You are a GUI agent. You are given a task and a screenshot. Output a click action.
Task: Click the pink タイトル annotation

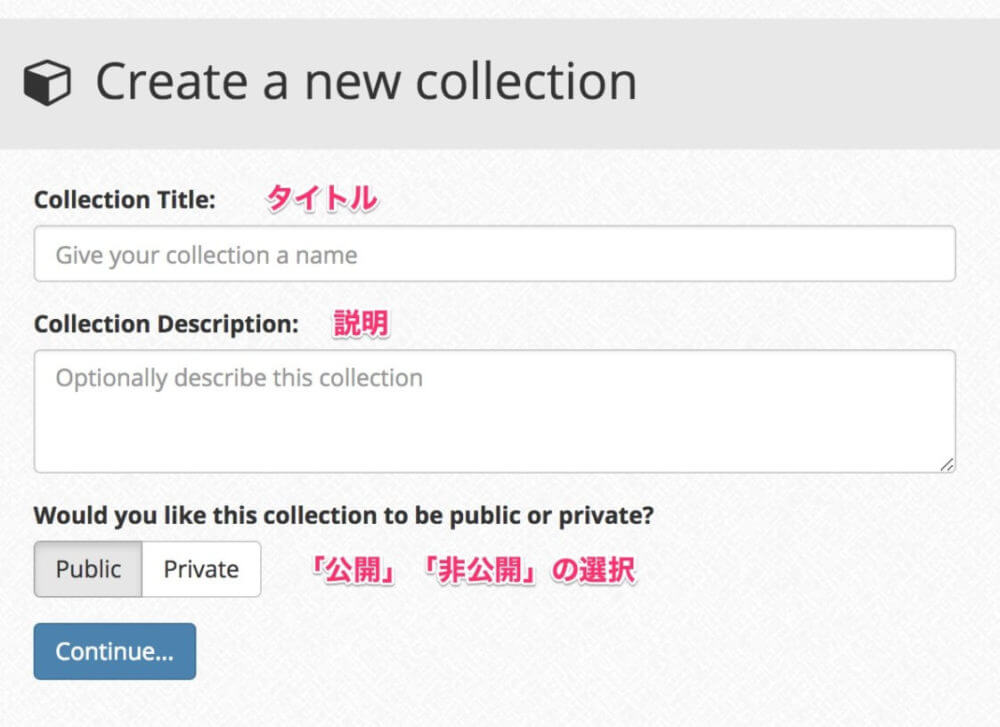tap(321, 198)
